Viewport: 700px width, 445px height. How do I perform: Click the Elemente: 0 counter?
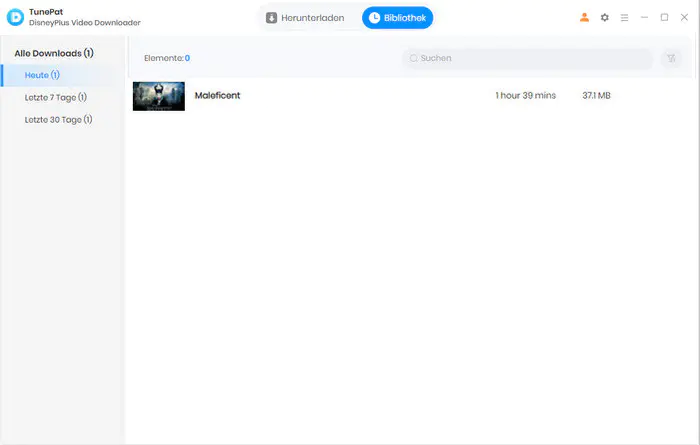pos(167,58)
